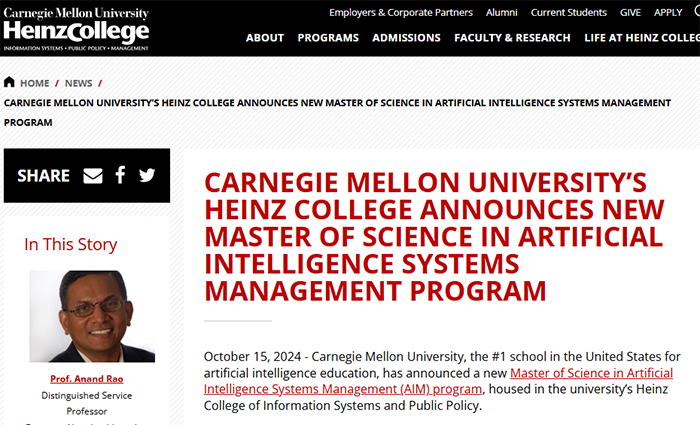
Task: Click the GIVE link
Action: (x=630, y=12)
